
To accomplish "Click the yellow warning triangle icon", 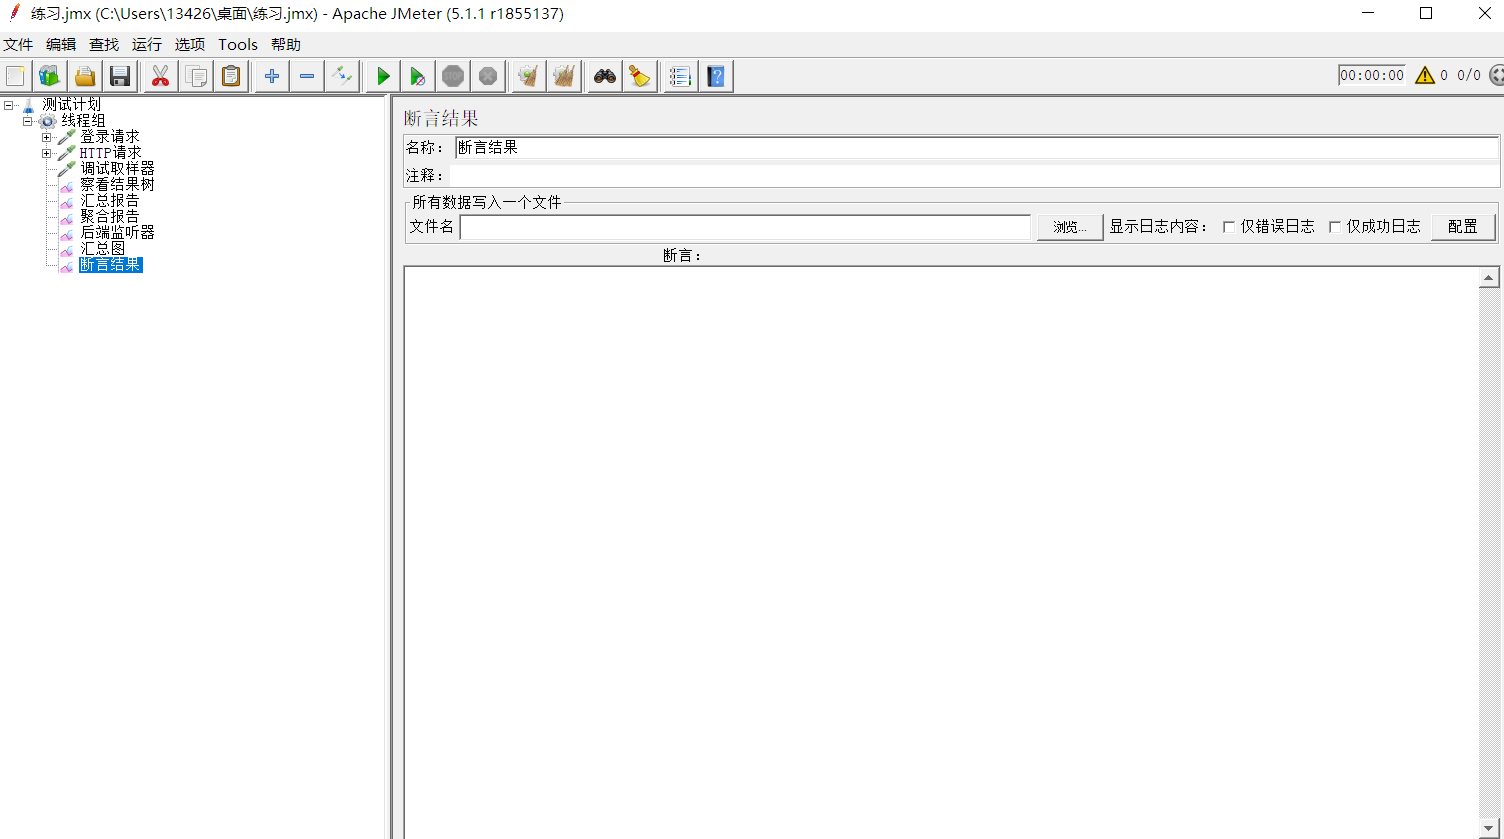I will (1425, 75).
